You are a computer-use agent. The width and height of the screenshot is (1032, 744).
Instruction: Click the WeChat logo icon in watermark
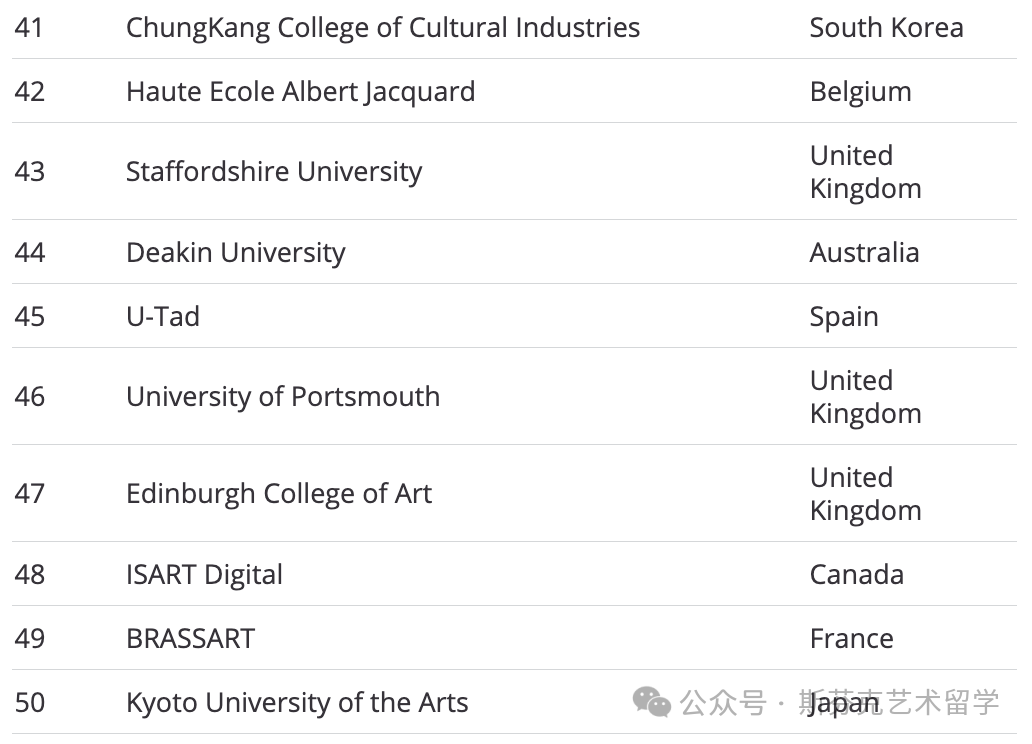[652, 702]
